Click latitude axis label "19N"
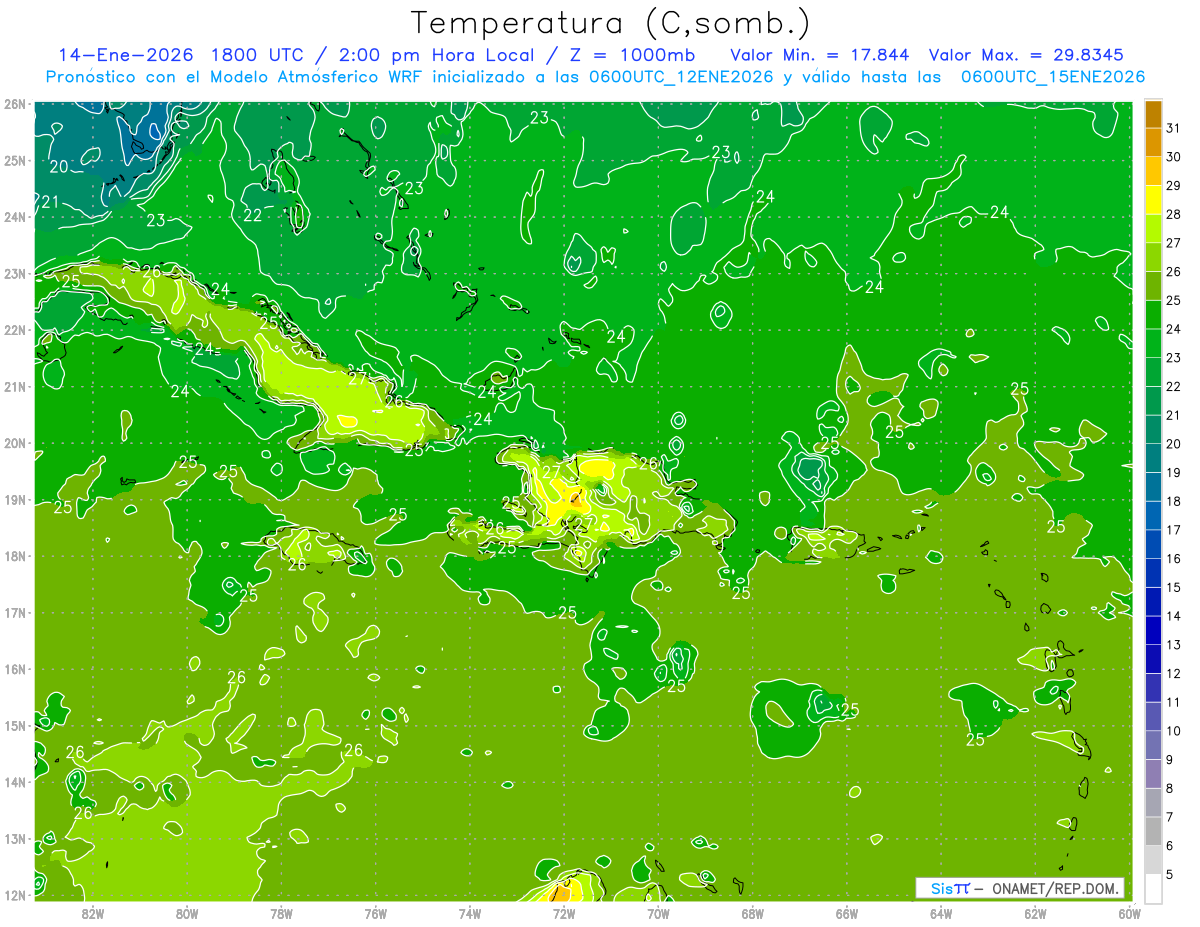The height and width of the screenshot is (927, 1200). [14, 500]
